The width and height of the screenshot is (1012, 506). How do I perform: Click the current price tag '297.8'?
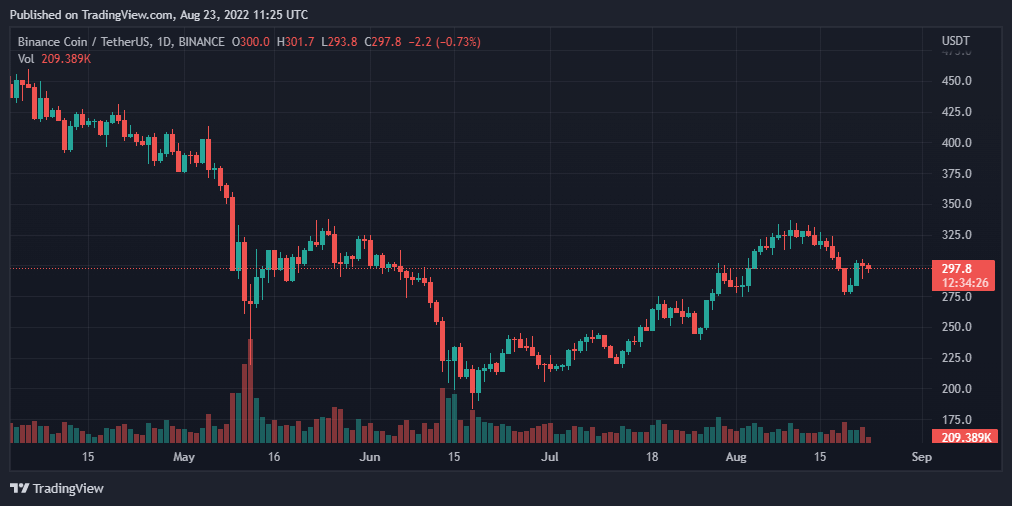click(964, 276)
